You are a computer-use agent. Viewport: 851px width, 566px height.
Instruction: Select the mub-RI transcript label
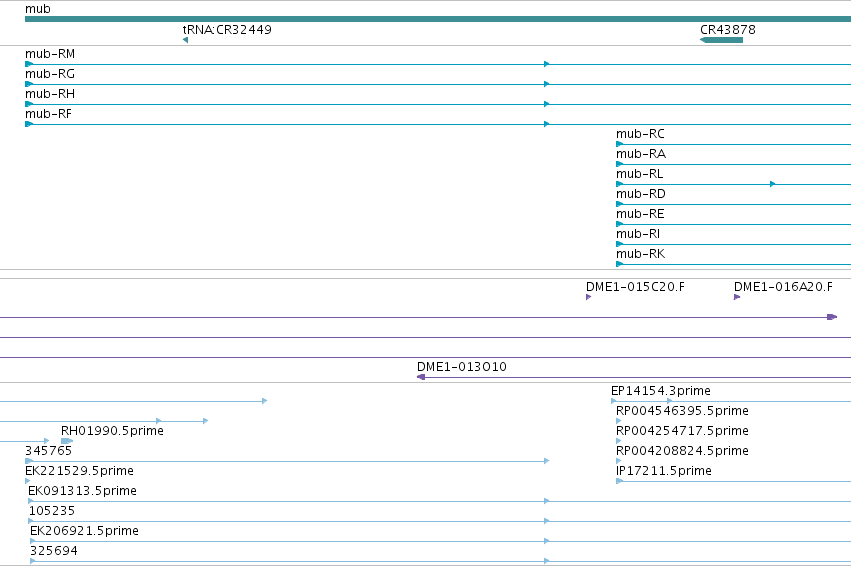coord(638,234)
